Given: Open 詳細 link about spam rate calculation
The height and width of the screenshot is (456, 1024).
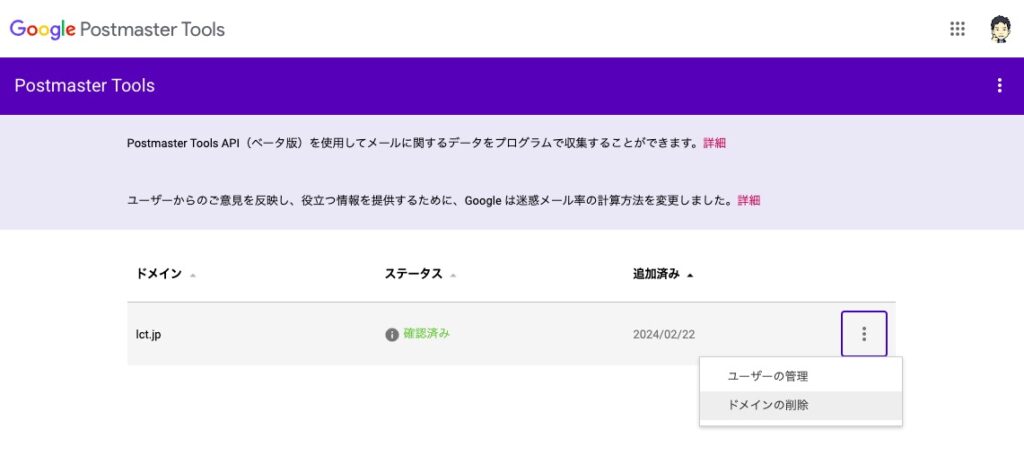Looking at the screenshot, I should 749,201.
